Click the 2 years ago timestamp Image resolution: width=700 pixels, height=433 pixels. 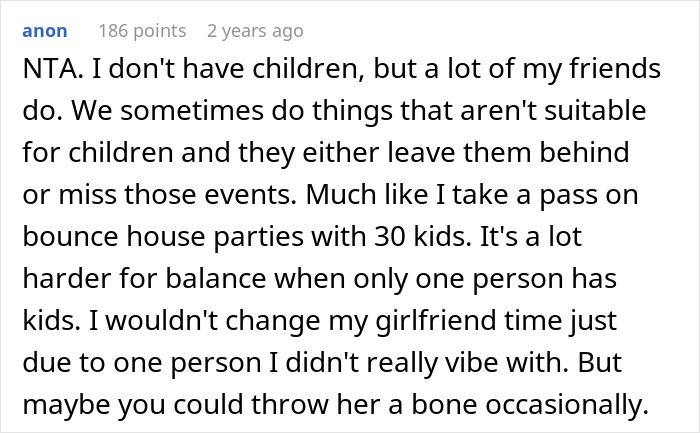point(254,32)
